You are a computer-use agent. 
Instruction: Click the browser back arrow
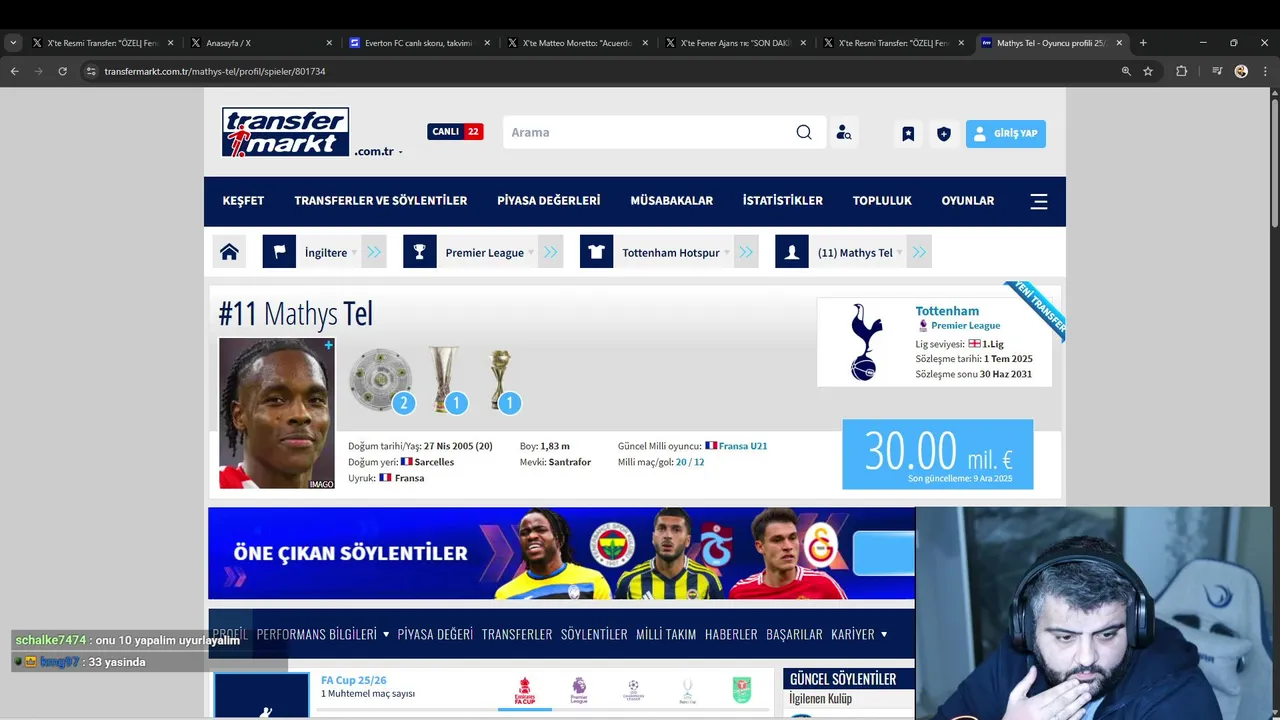click(14, 71)
